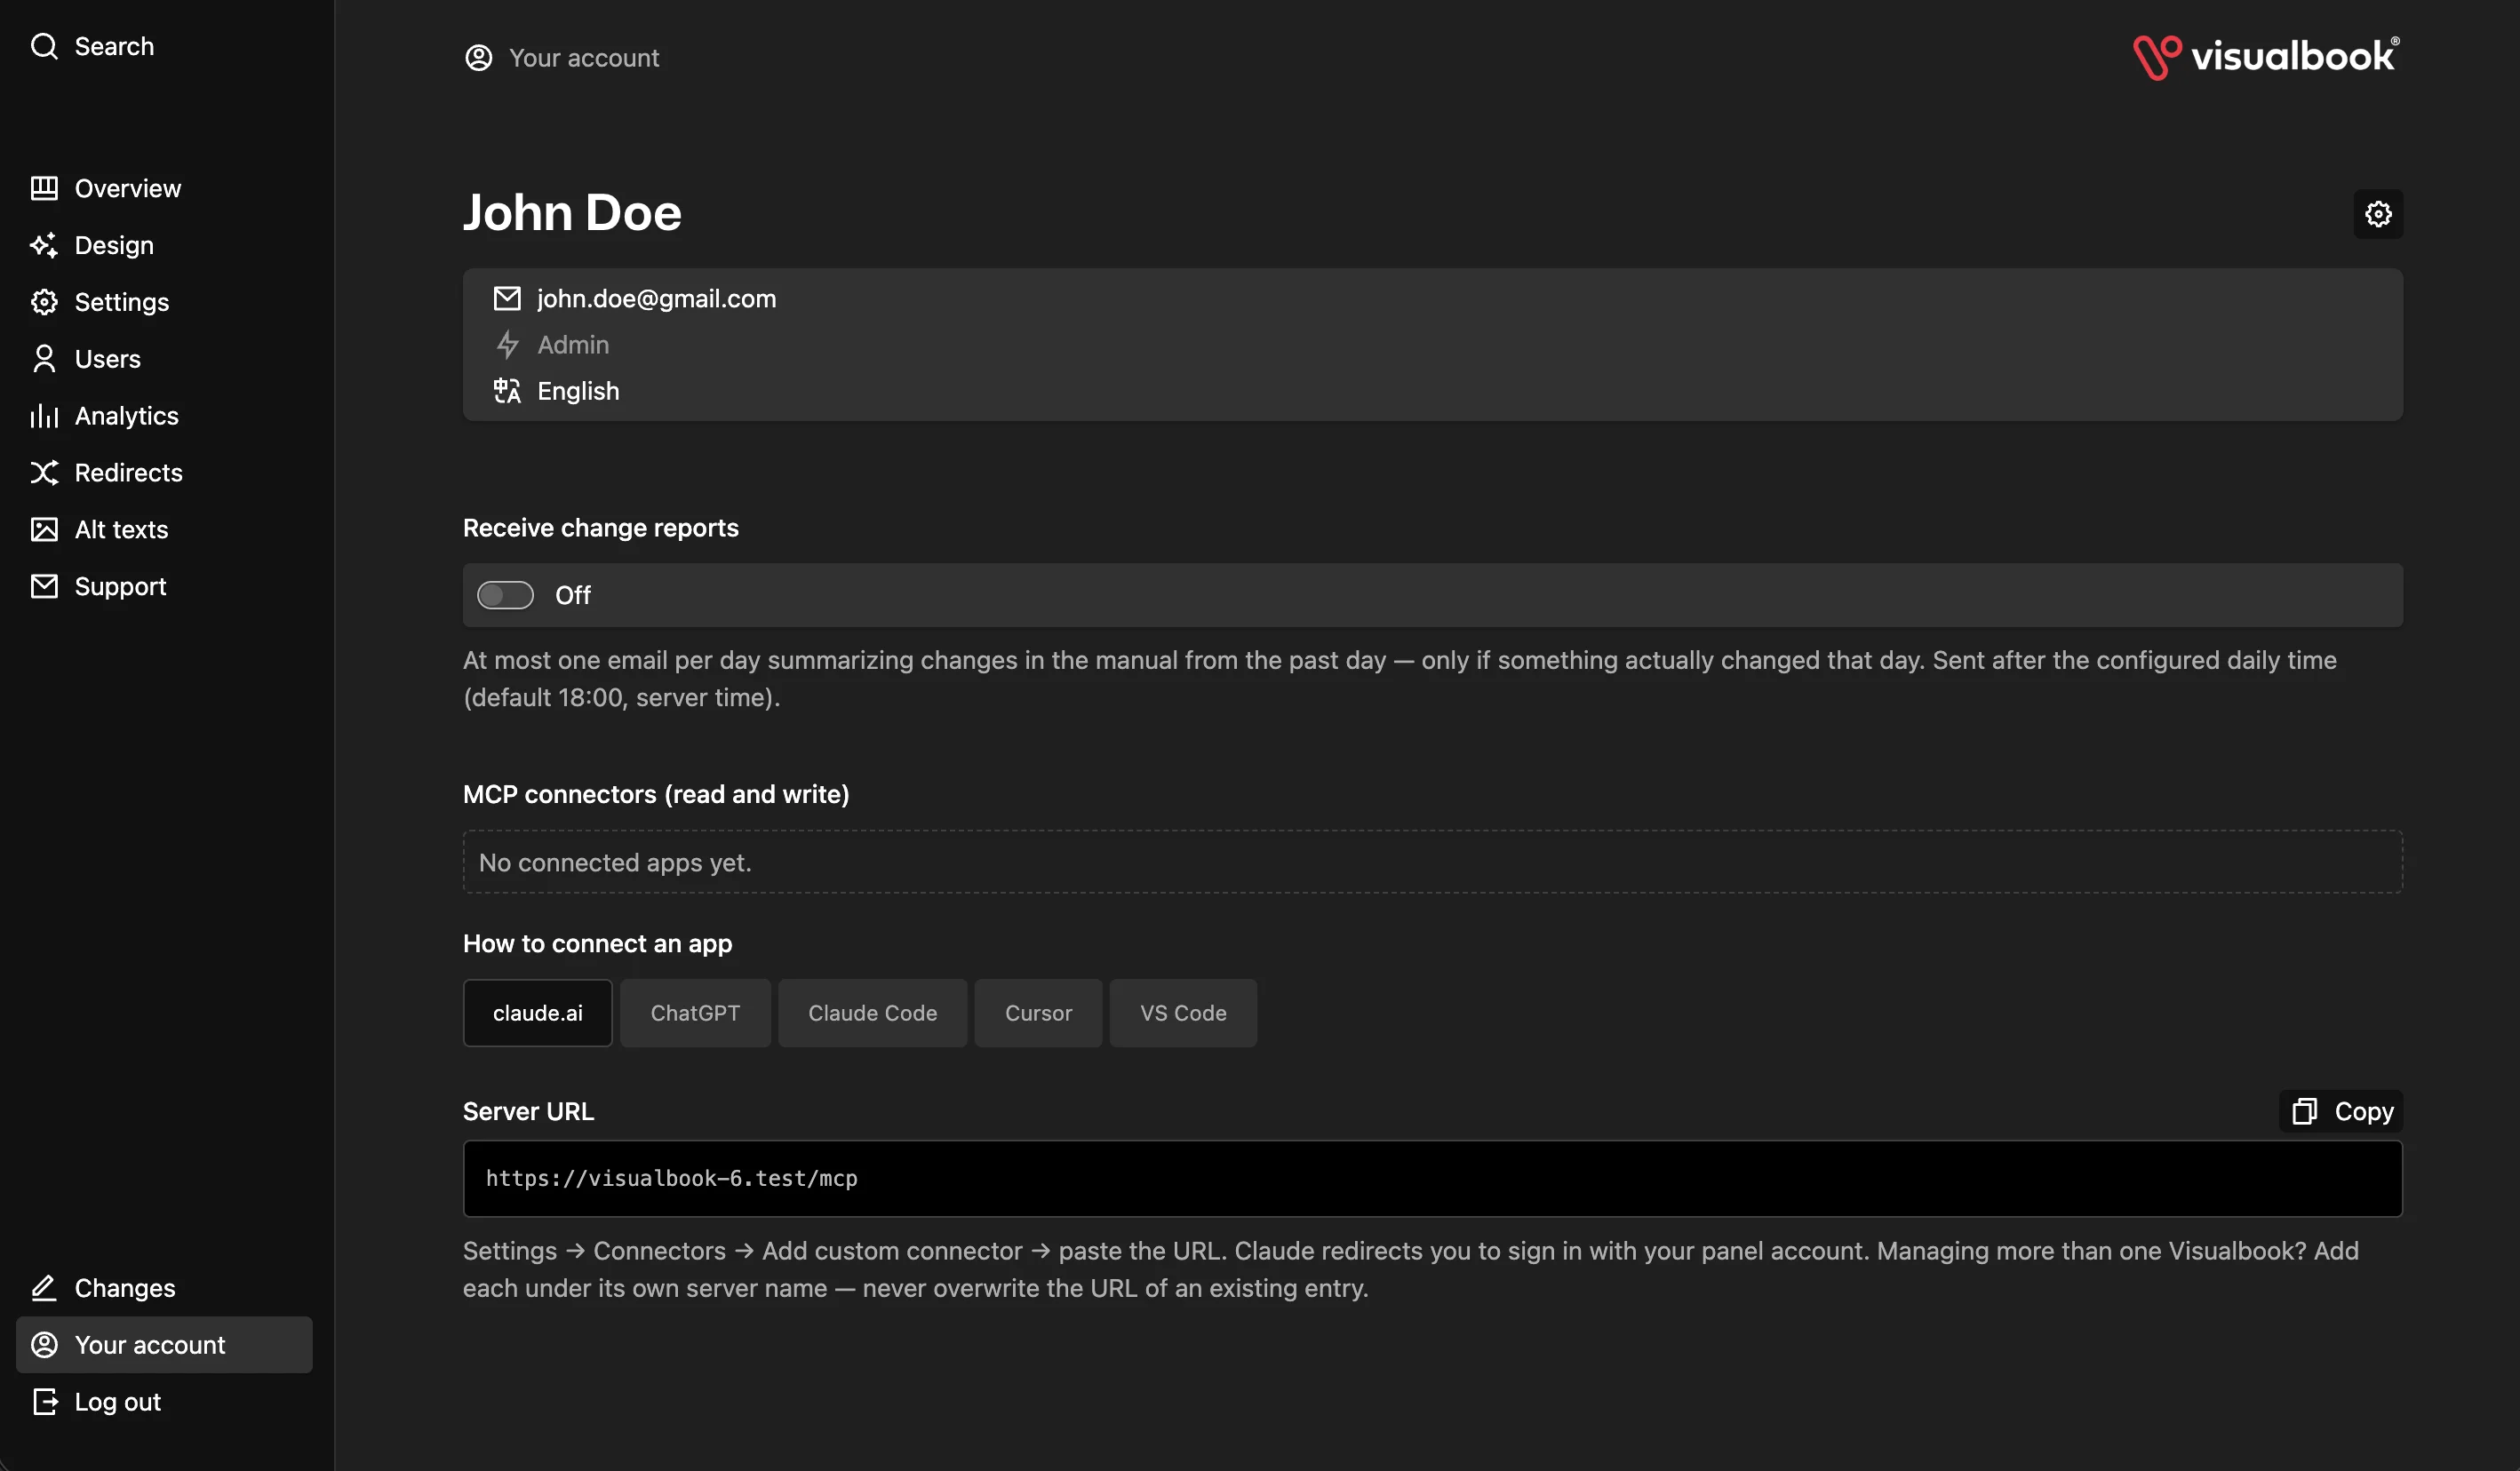Click the Redirects shuffle icon
This screenshot has width=2520, height=1471.
click(44, 473)
